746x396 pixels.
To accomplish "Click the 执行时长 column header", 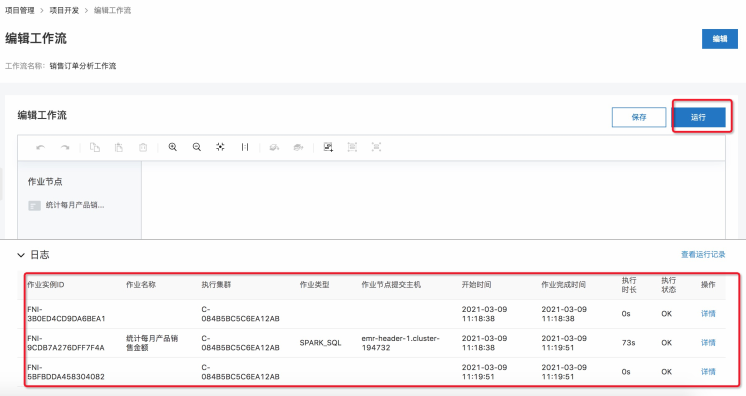I will point(629,285).
